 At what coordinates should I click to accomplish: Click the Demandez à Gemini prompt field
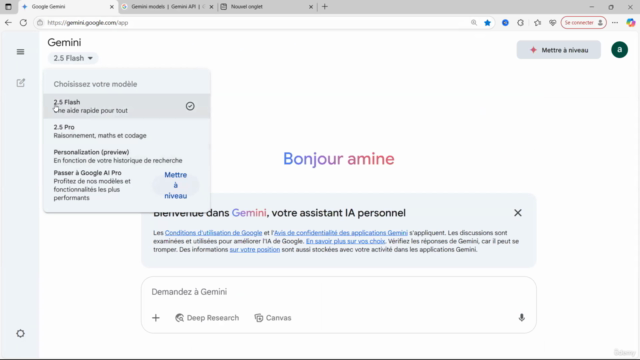[338, 291]
